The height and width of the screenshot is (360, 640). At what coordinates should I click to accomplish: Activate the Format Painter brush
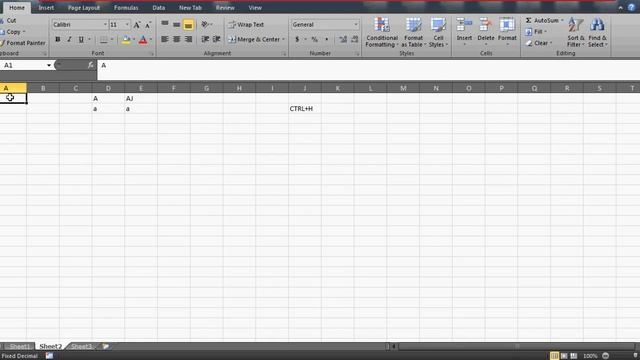coord(23,43)
